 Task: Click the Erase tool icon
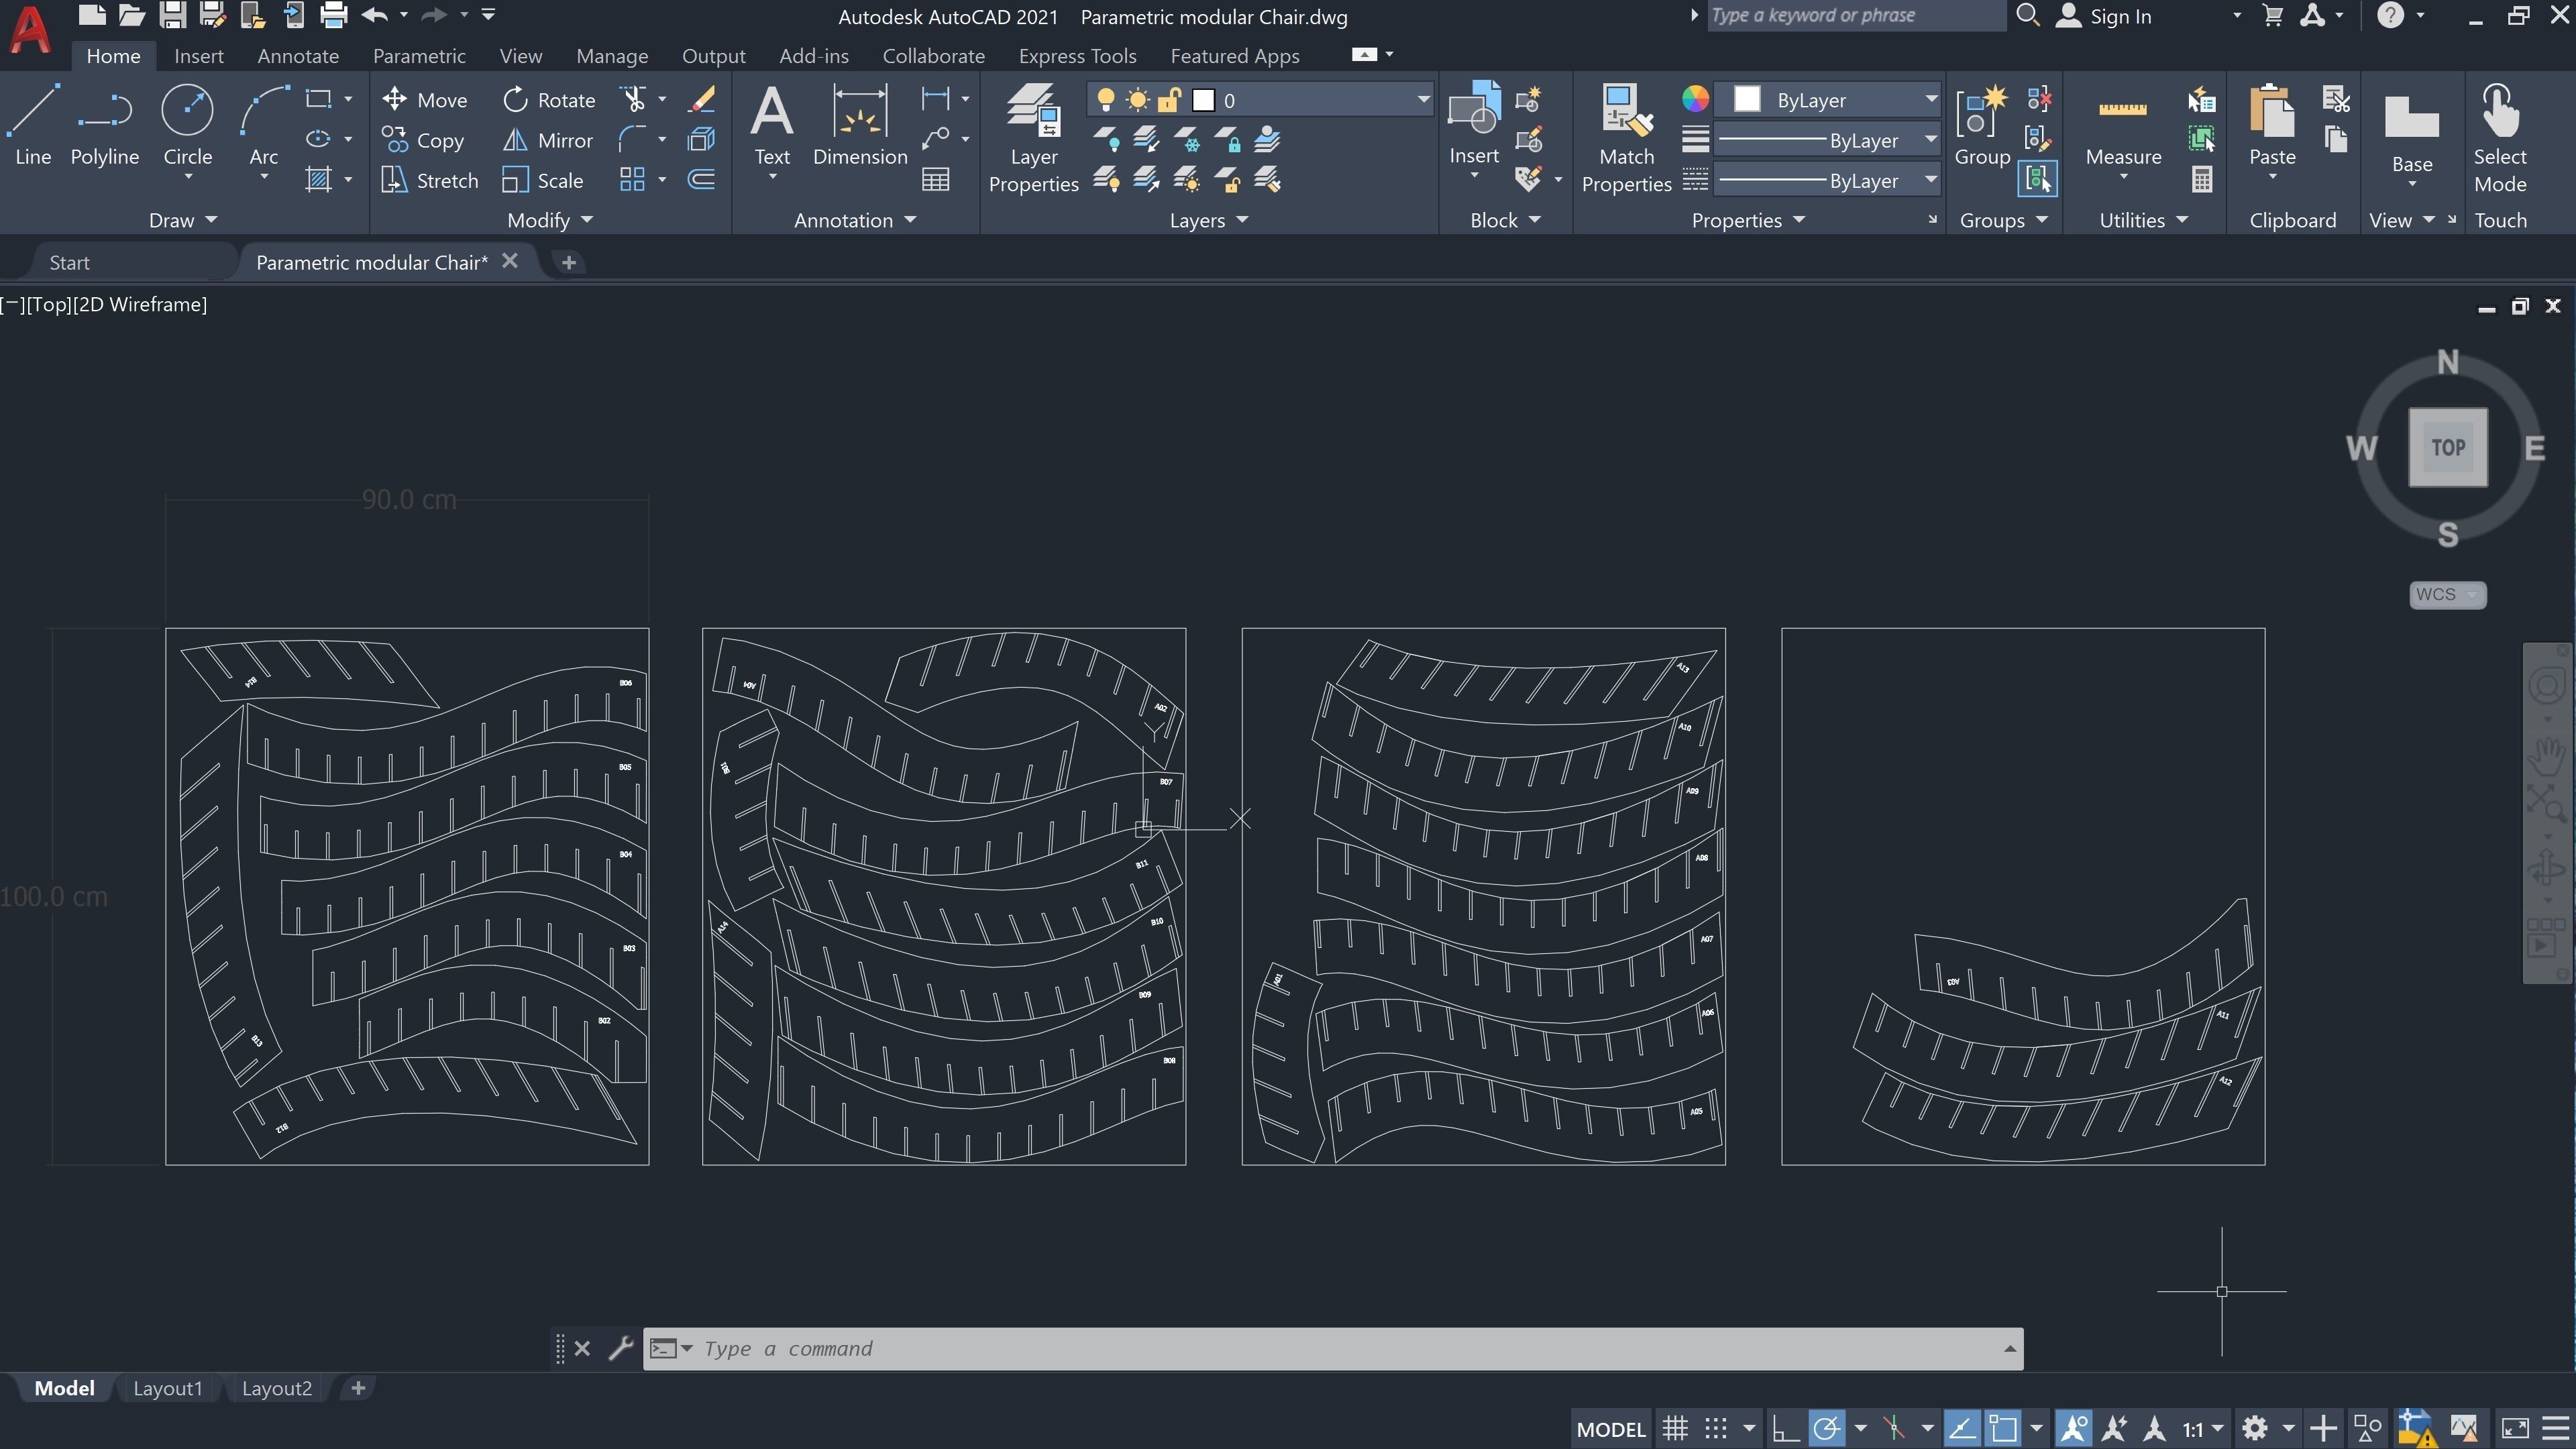702,99
